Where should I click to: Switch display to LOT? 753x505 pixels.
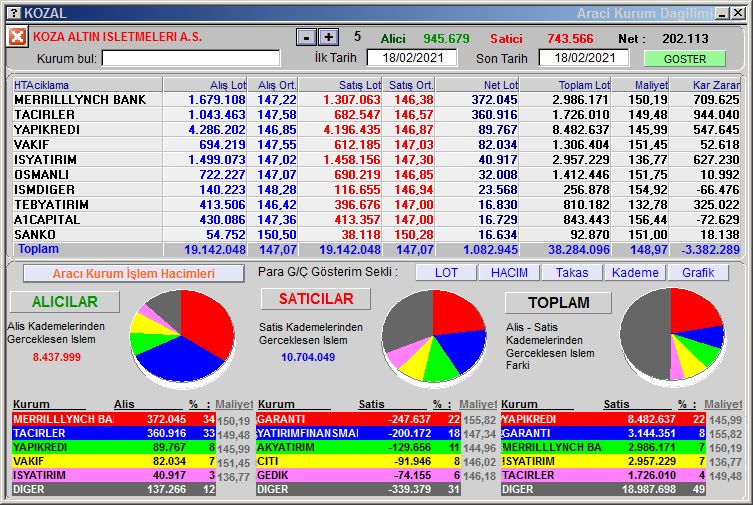446,273
